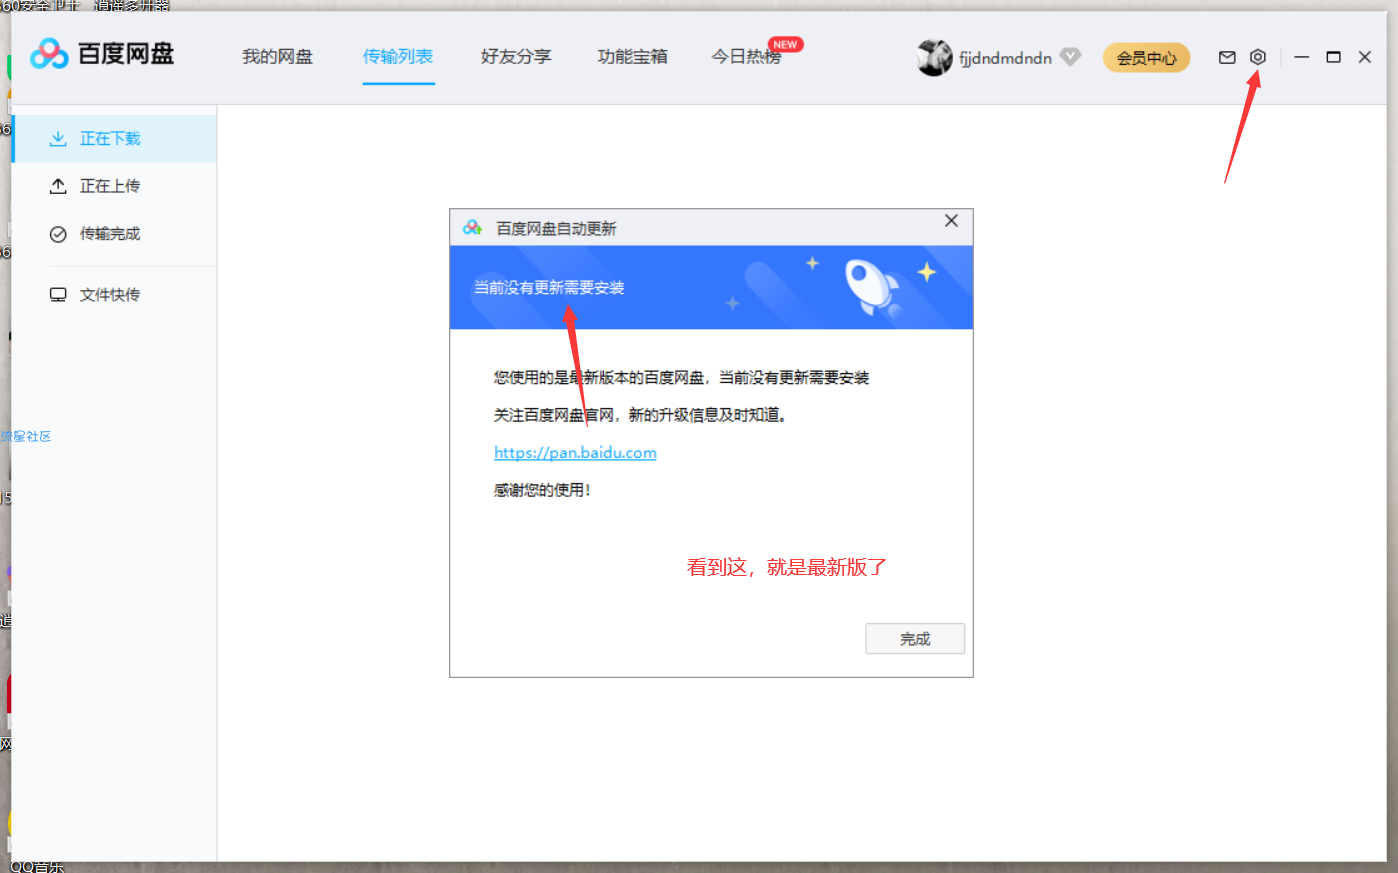Open the 今日热榜 tab
Screen dimensions: 1398x873
746,57
